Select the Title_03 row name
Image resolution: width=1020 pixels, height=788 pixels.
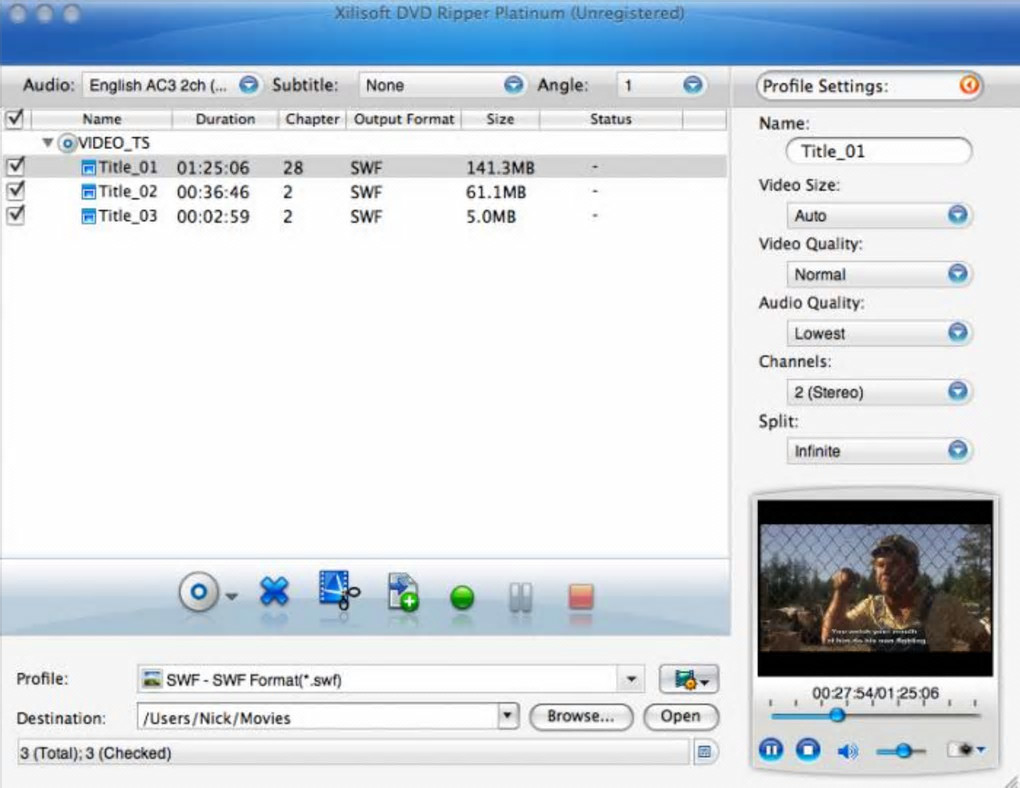pos(128,216)
